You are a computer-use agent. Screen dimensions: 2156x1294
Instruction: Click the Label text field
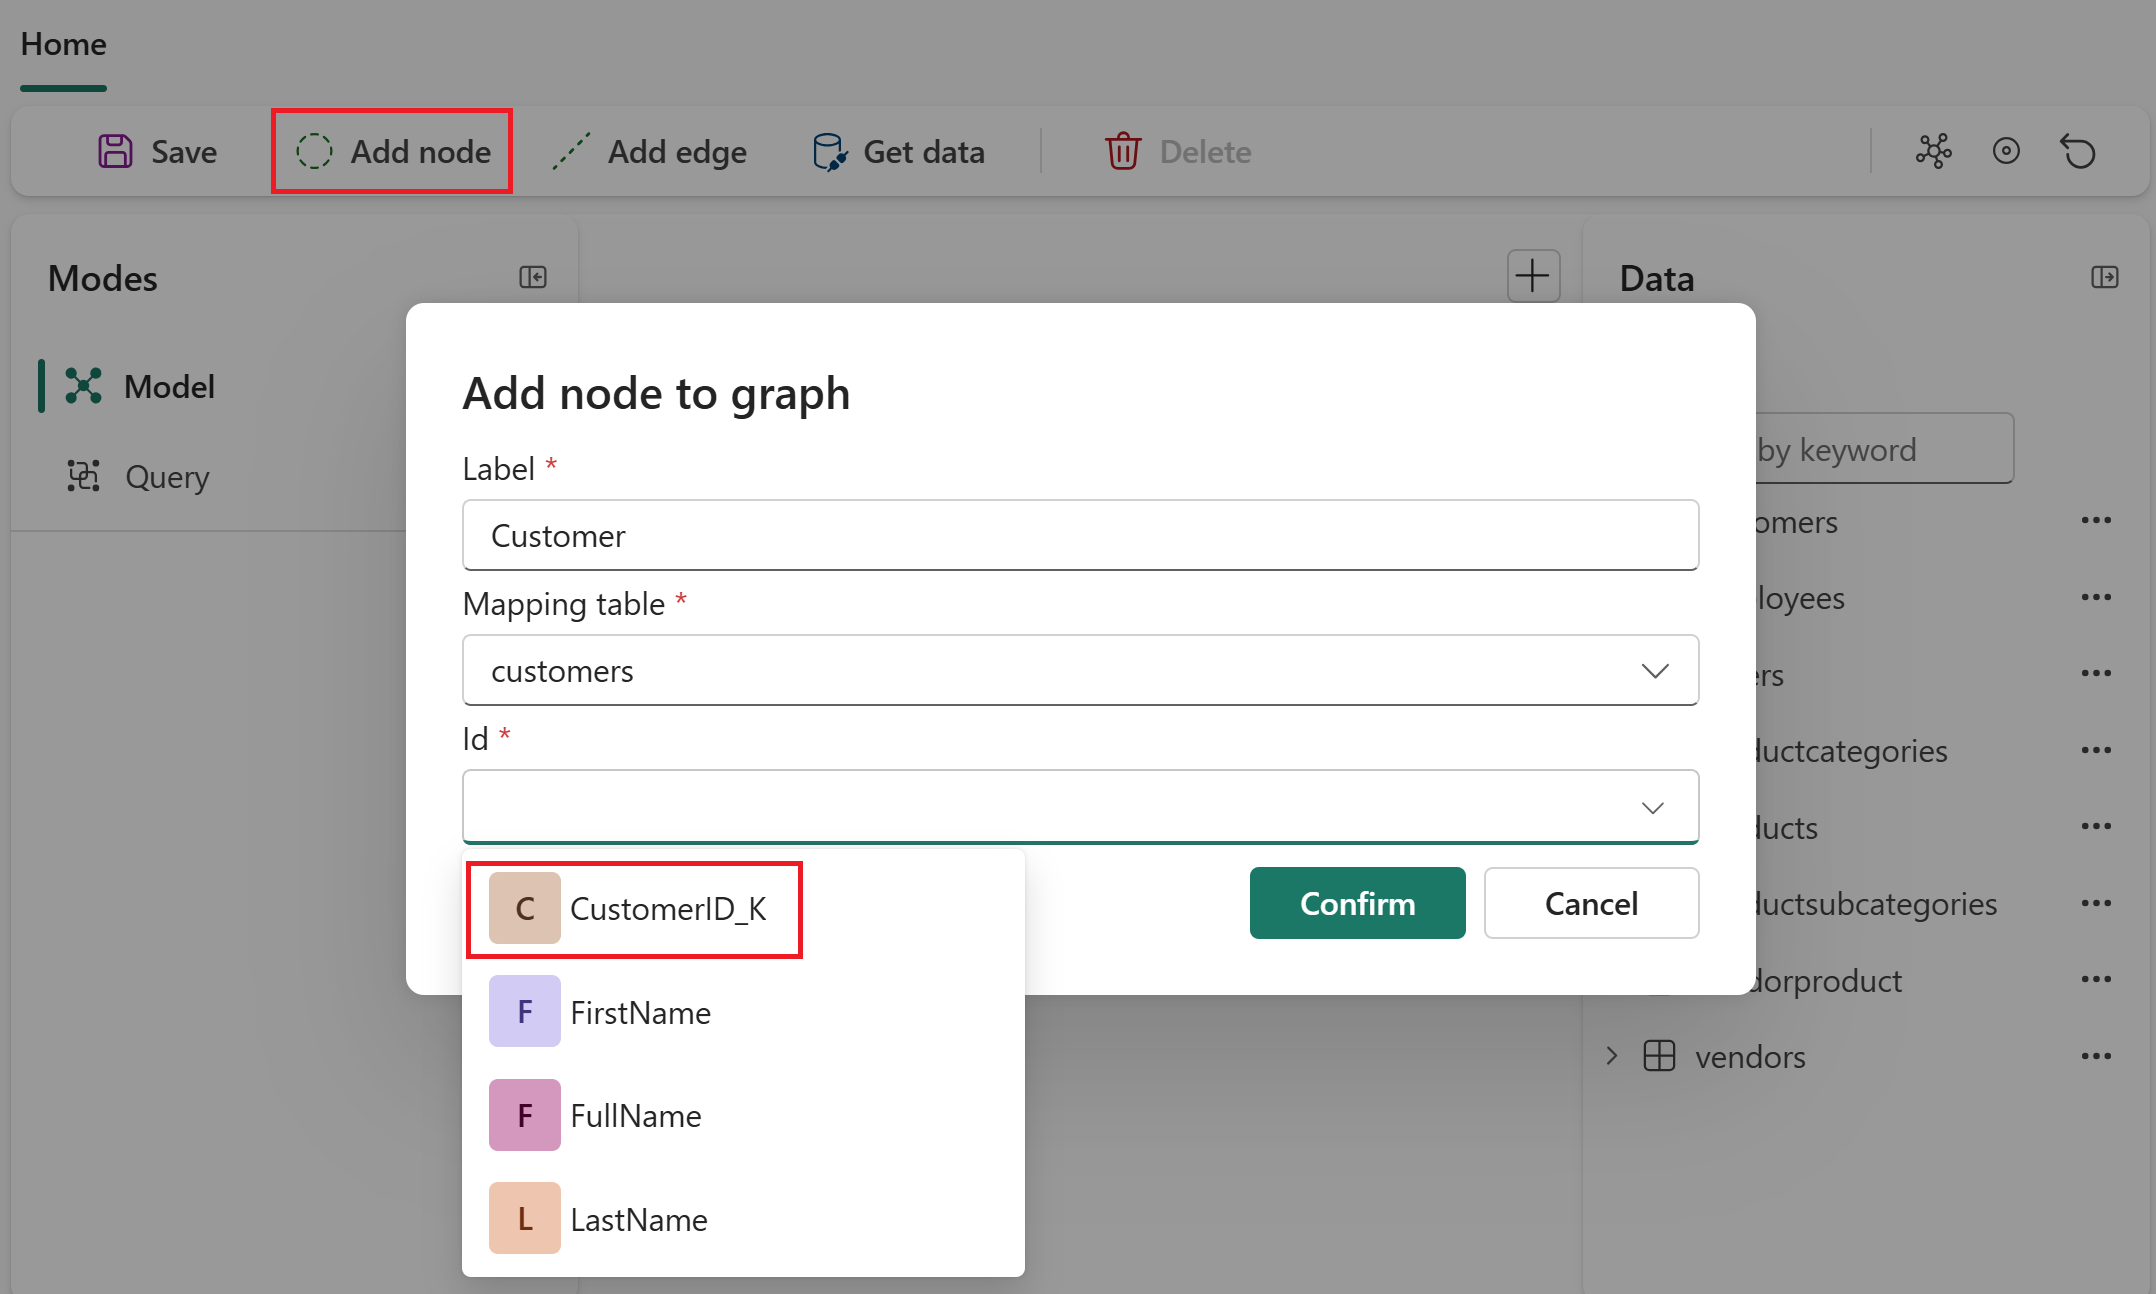coord(1080,535)
